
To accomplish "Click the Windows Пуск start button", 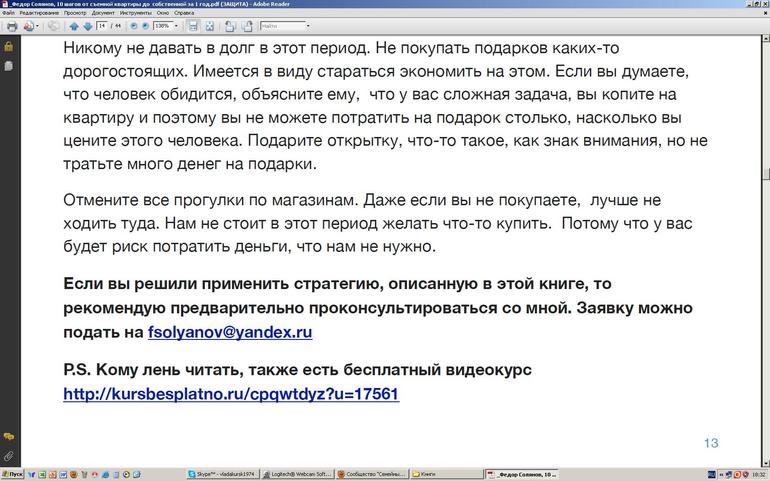I will click(13, 474).
